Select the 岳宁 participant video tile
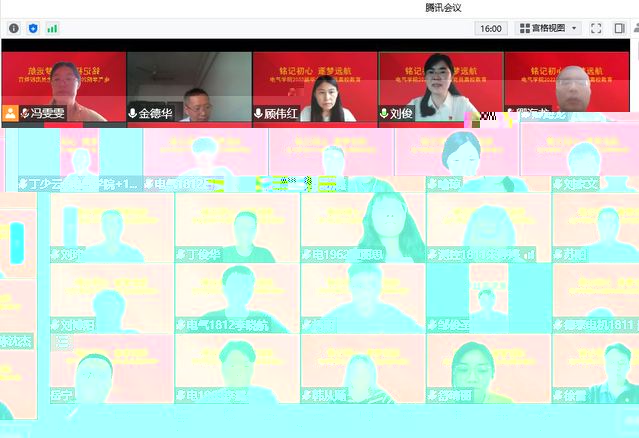 (x=112, y=369)
